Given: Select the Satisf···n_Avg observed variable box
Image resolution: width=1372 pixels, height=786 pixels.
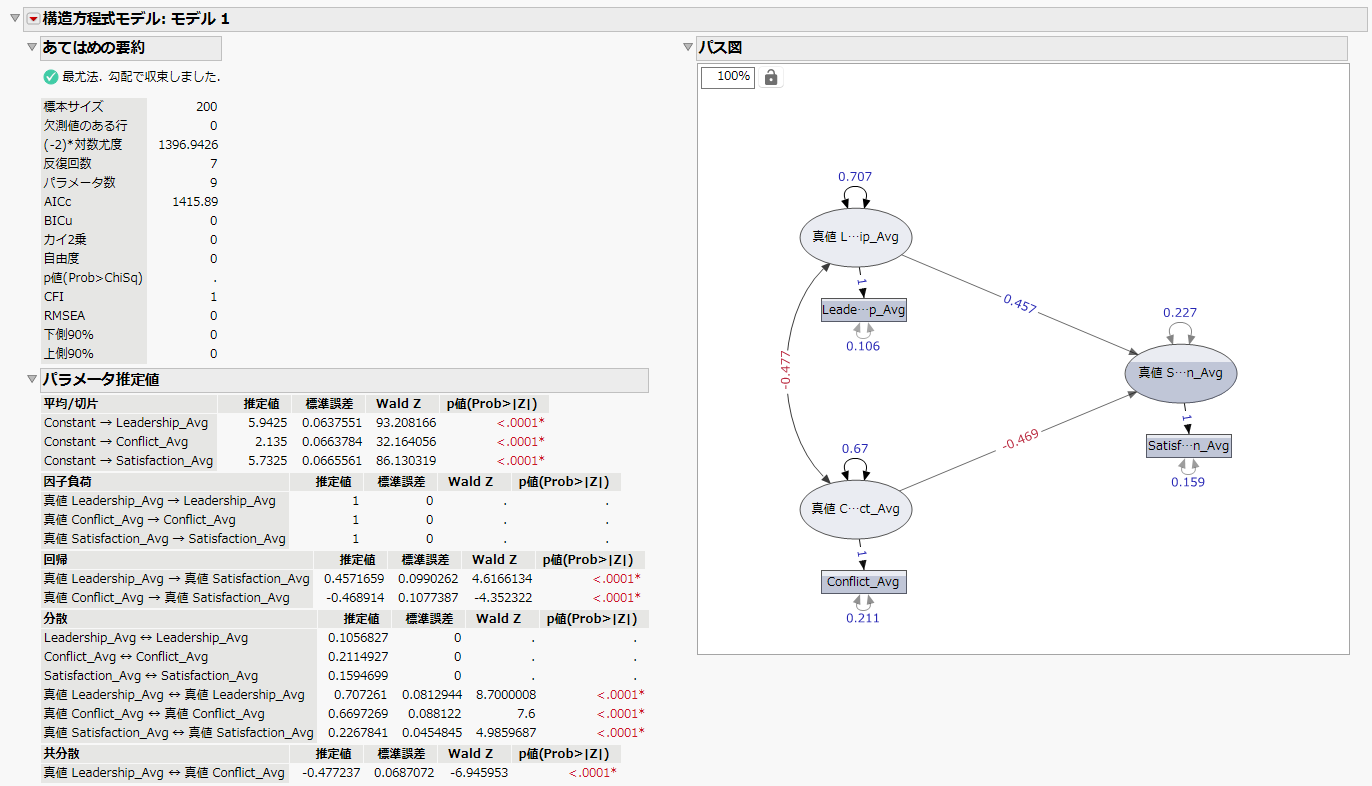Looking at the screenshot, I should (x=1189, y=446).
